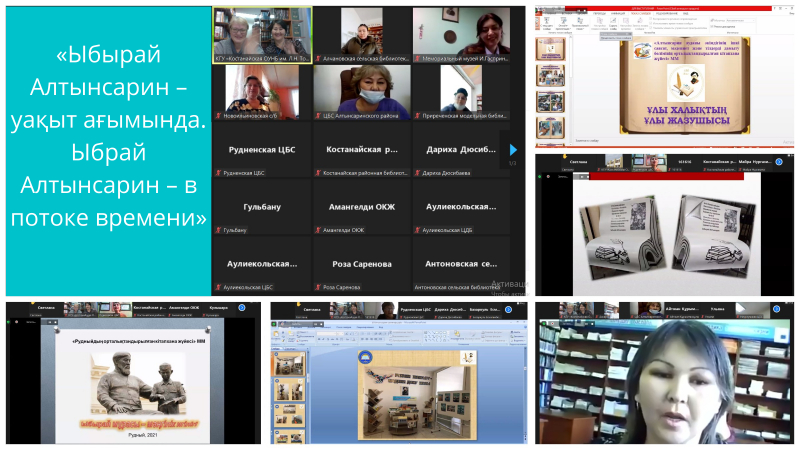Select the Гульбану participant tile
Viewport: 800px width, 450px height.
pos(262,207)
